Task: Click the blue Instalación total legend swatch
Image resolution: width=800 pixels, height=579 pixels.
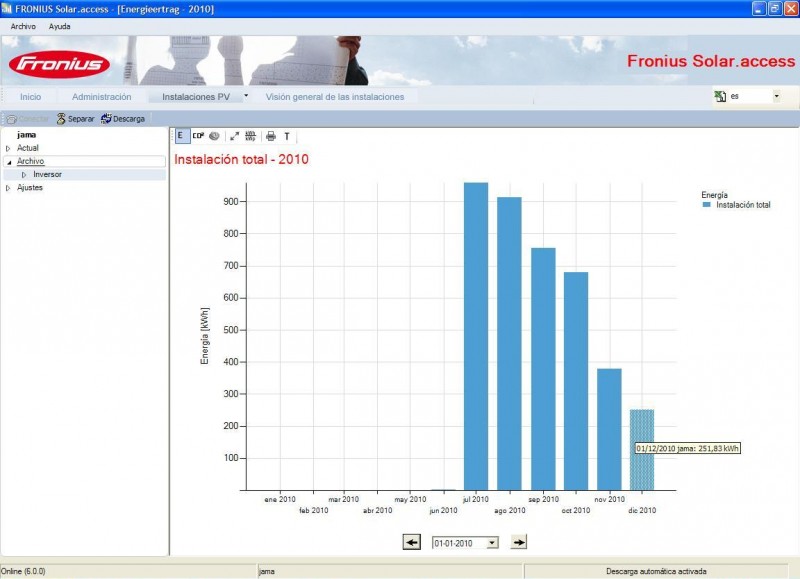Action: (x=706, y=205)
